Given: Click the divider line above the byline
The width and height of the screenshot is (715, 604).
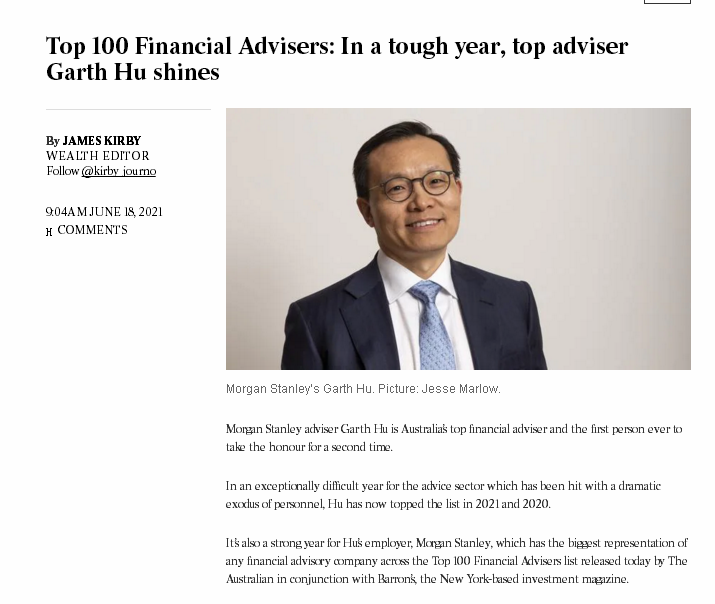Looking at the screenshot, I should (x=128, y=109).
